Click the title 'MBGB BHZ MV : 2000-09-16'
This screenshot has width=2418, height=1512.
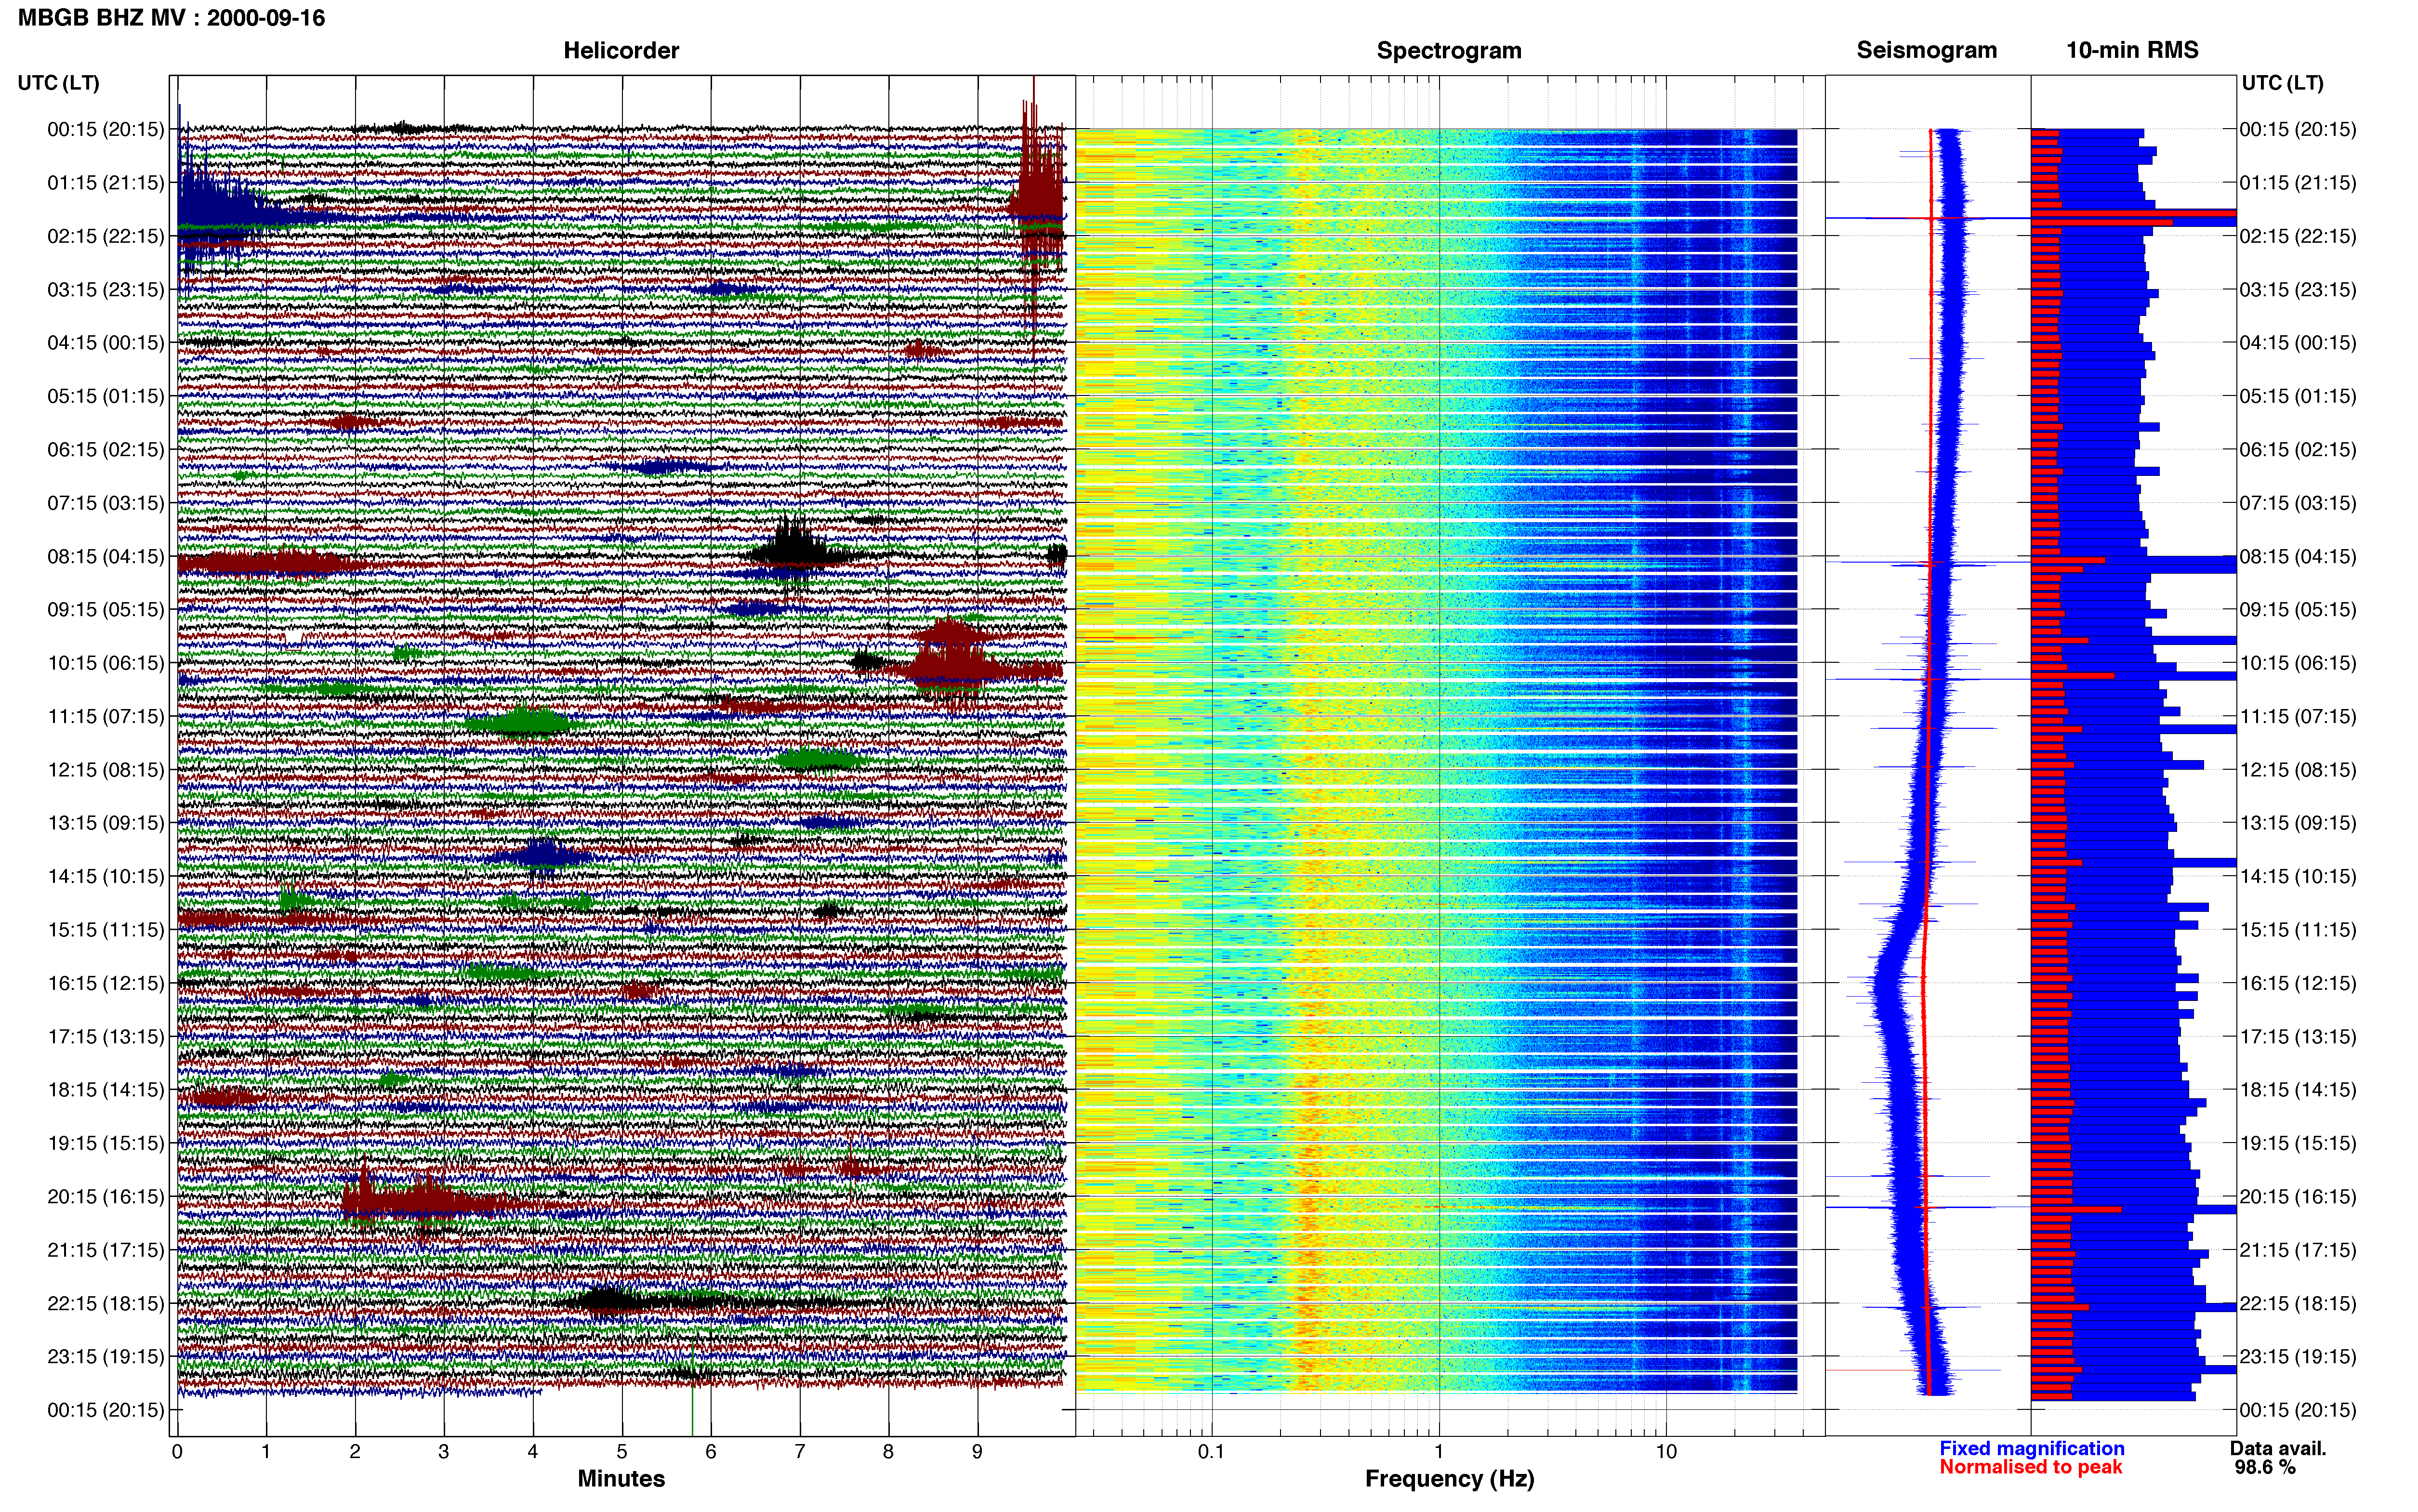pos(171,18)
